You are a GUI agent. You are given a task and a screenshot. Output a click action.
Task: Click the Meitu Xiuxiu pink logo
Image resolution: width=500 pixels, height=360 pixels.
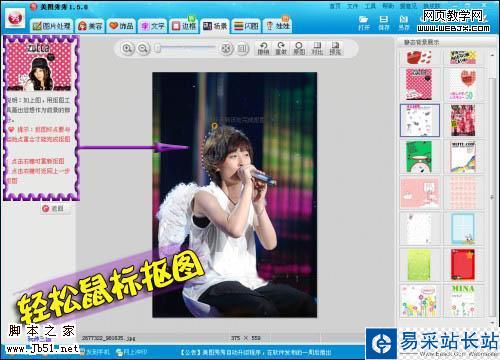coord(15,19)
